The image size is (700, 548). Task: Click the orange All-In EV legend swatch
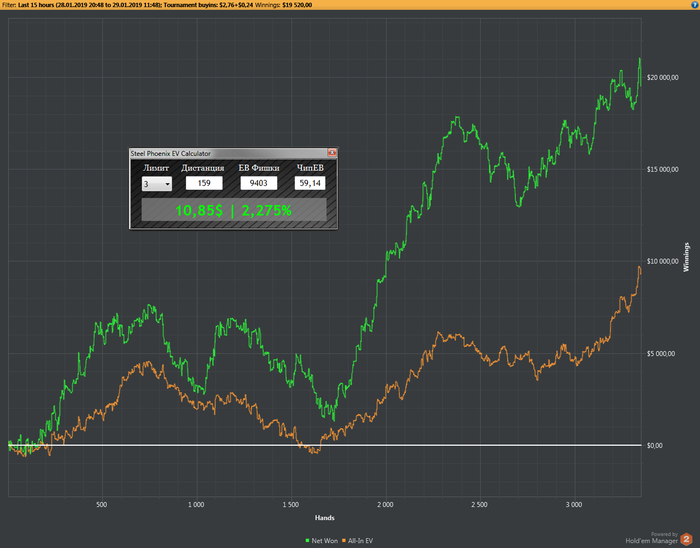tap(344, 540)
